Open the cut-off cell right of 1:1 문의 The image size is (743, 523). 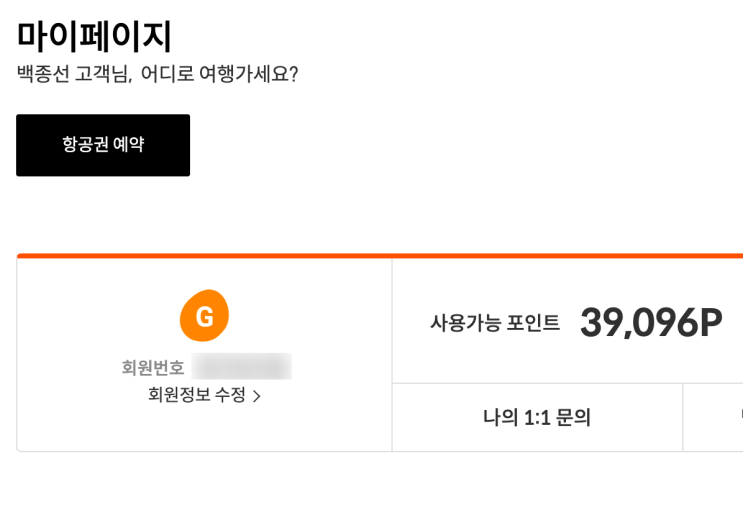click(713, 417)
